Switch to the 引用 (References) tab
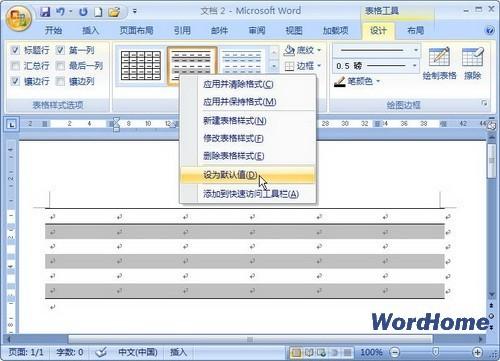Image resolution: width=500 pixels, height=361 pixels. pyautogui.click(x=182, y=31)
